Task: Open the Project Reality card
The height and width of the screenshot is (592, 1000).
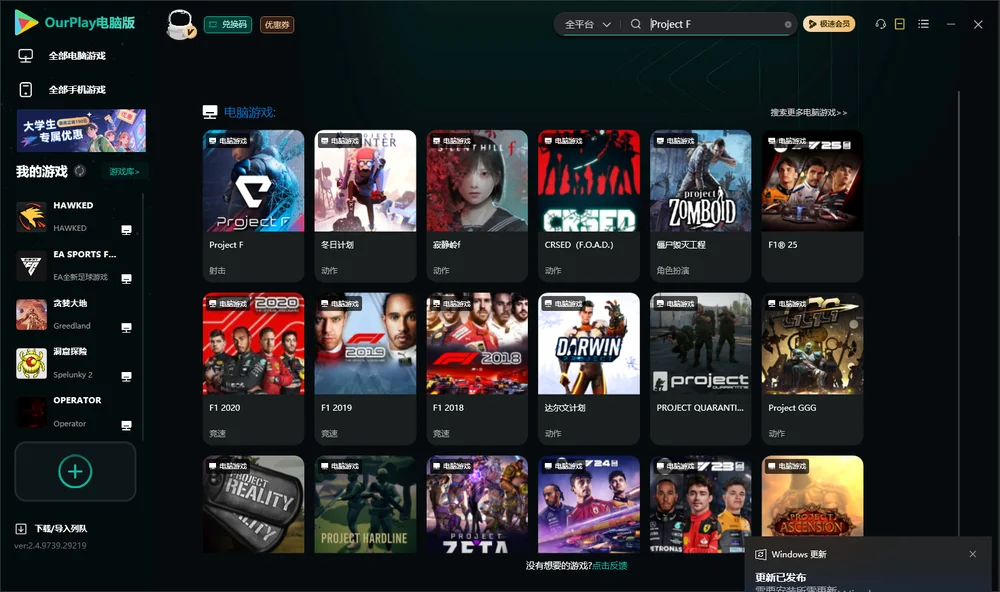Action: [253, 504]
